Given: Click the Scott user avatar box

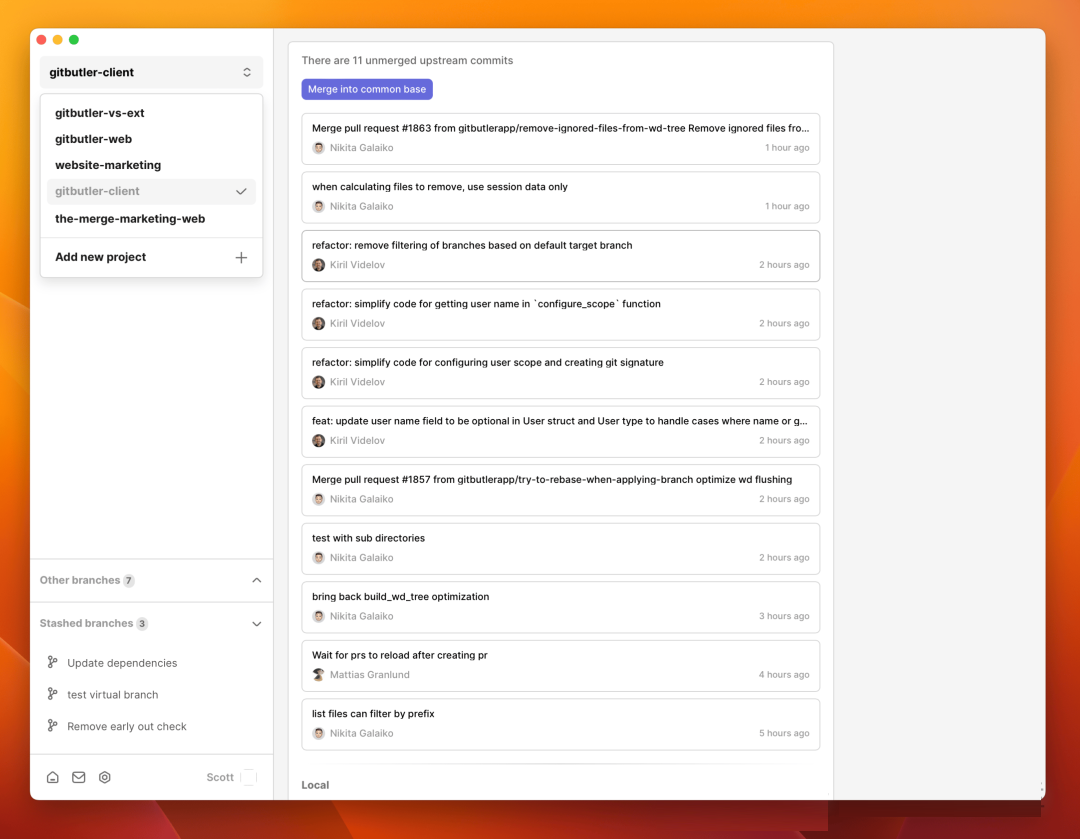Looking at the screenshot, I should point(249,777).
